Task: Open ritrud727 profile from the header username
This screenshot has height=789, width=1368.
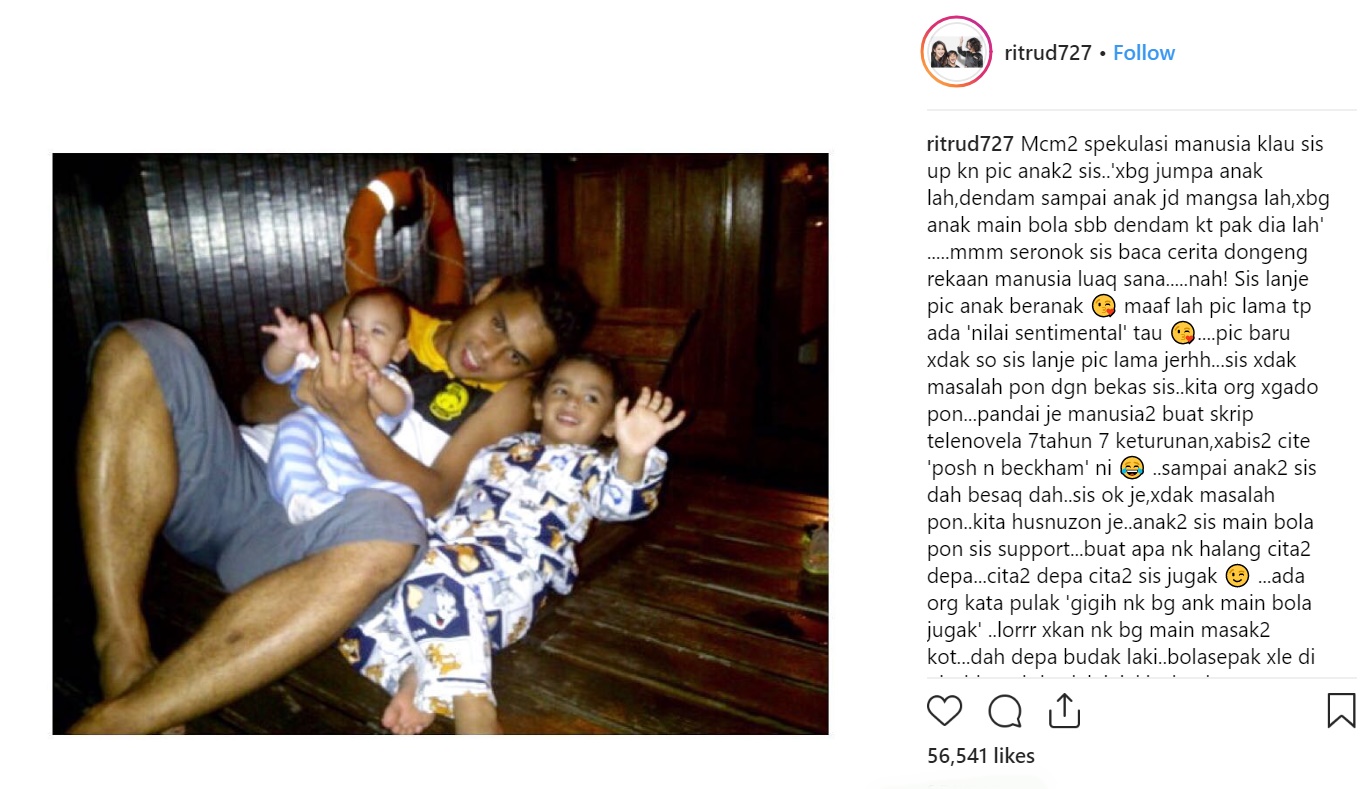Action: click(x=1048, y=53)
